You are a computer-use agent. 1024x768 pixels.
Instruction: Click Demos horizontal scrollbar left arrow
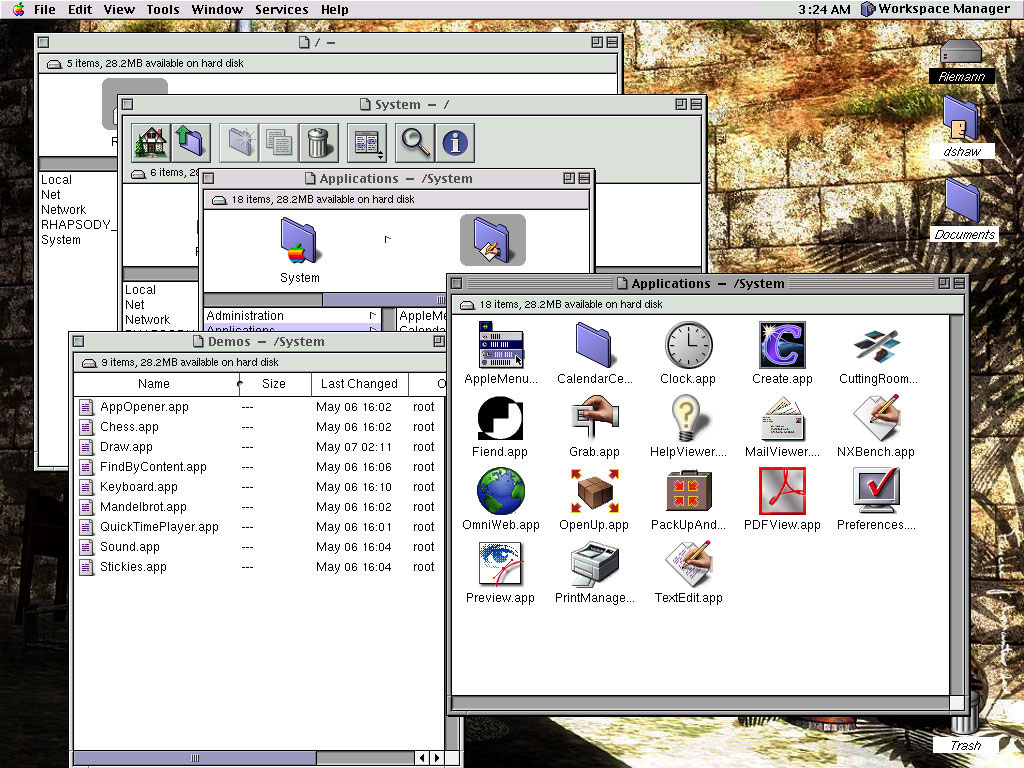click(423, 758)
